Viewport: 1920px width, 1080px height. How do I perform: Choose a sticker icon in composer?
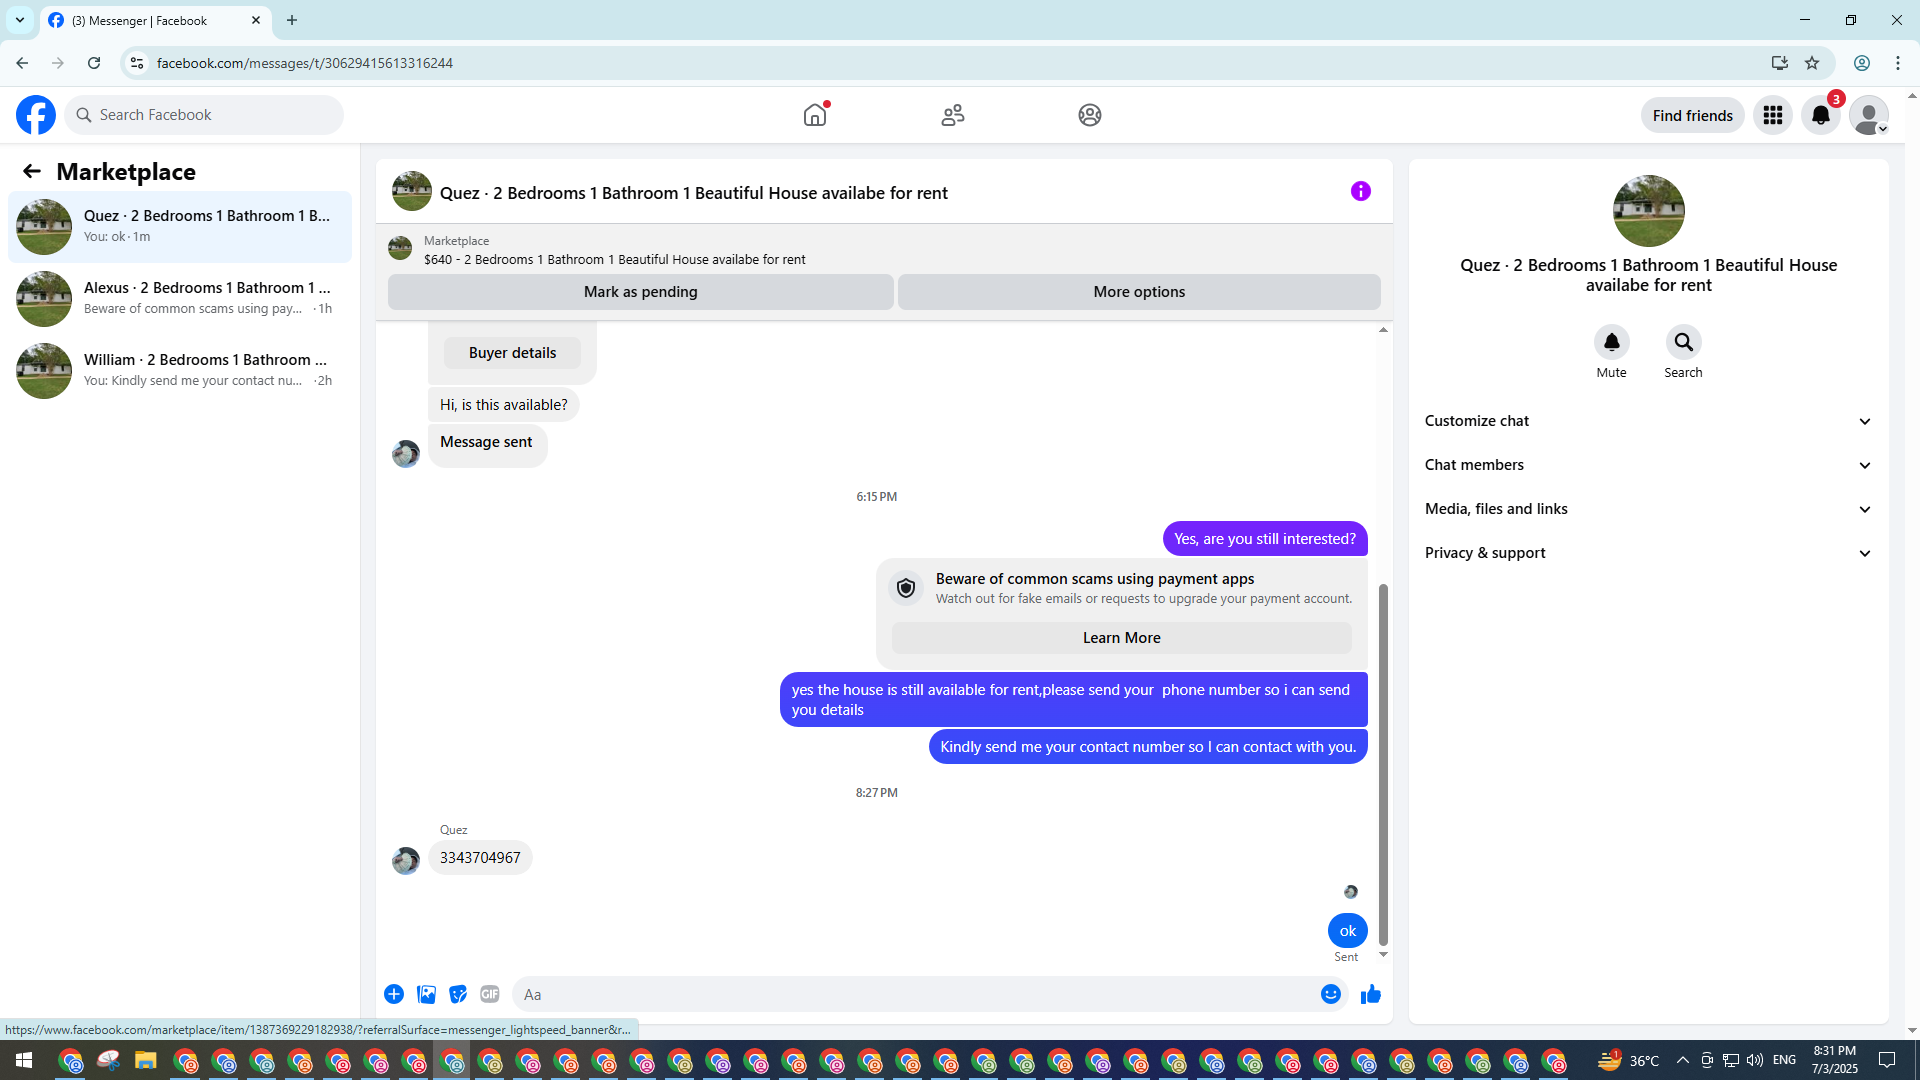point(458,994)
